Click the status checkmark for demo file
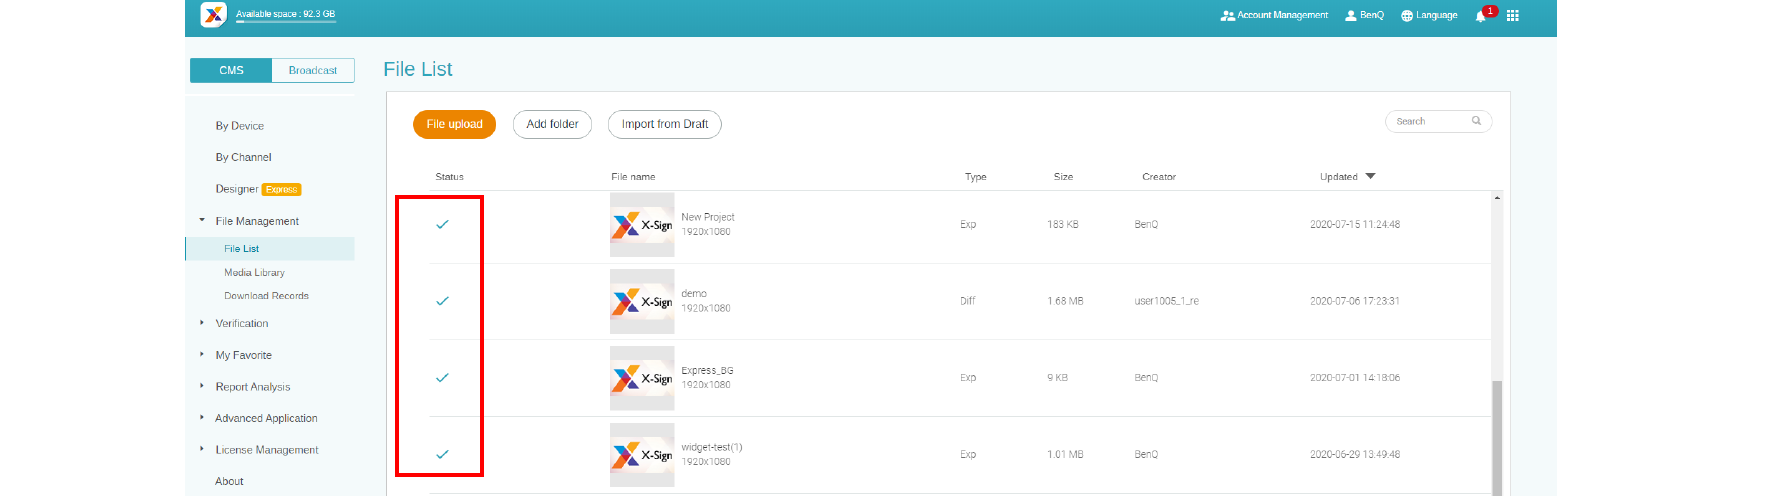Image resolution: width=1772 pixels, height=496 pixels. point(442,301)
